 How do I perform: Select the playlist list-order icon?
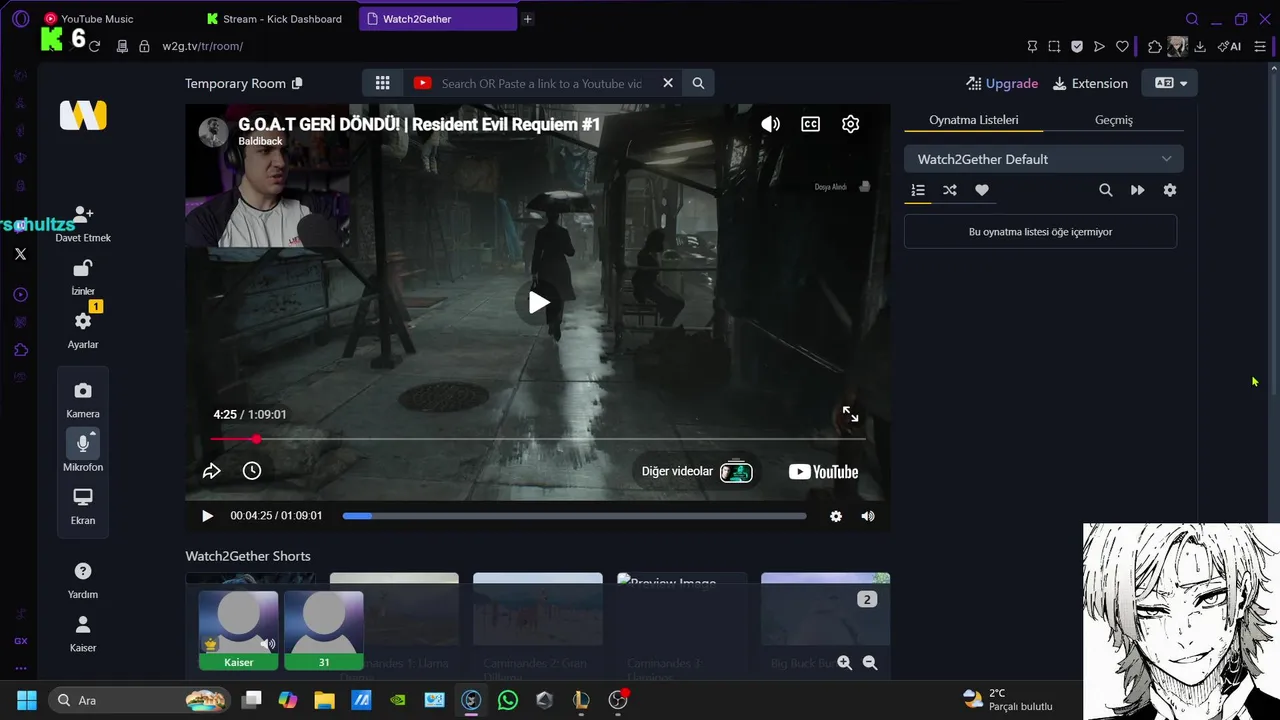(x=918, y=190)
